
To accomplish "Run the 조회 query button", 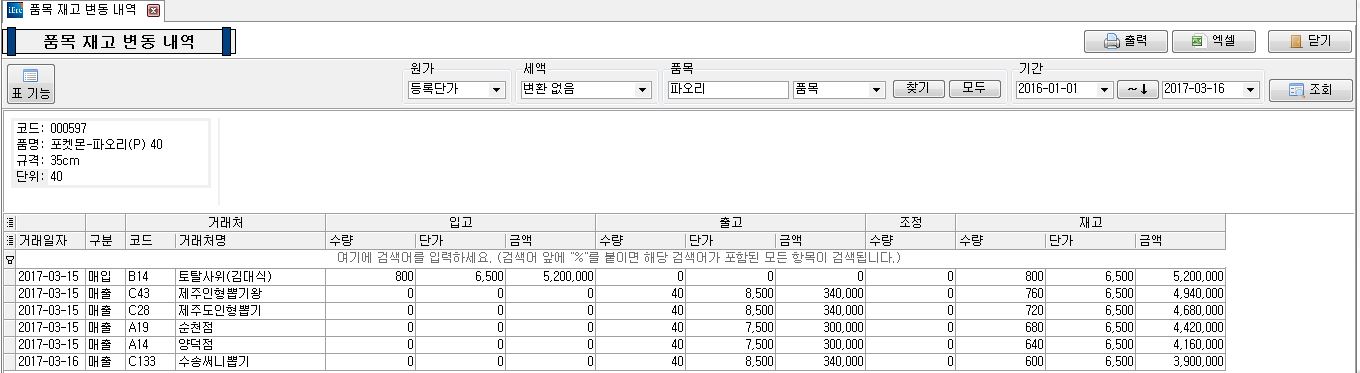I will [x=1310, y=90].
